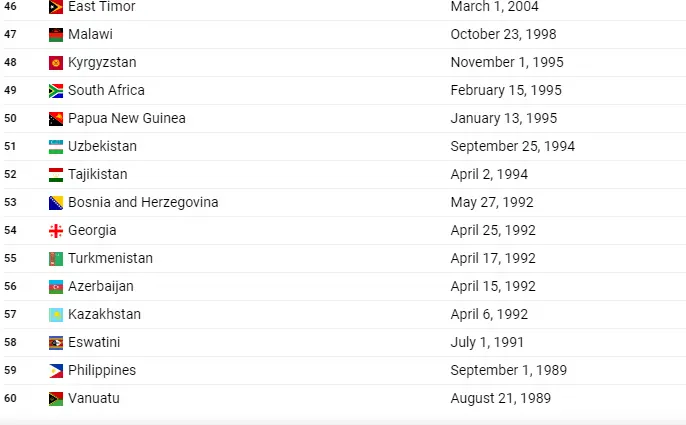Click the Kyrgyzstan flag icon
This screenshot has height=425, width=686.
(56, 63)
